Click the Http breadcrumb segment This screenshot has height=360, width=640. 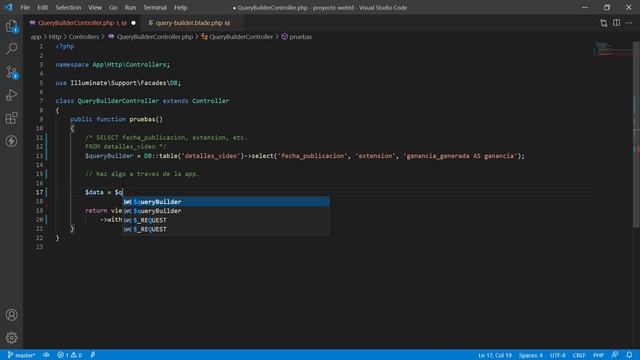[x=55, y=37]
